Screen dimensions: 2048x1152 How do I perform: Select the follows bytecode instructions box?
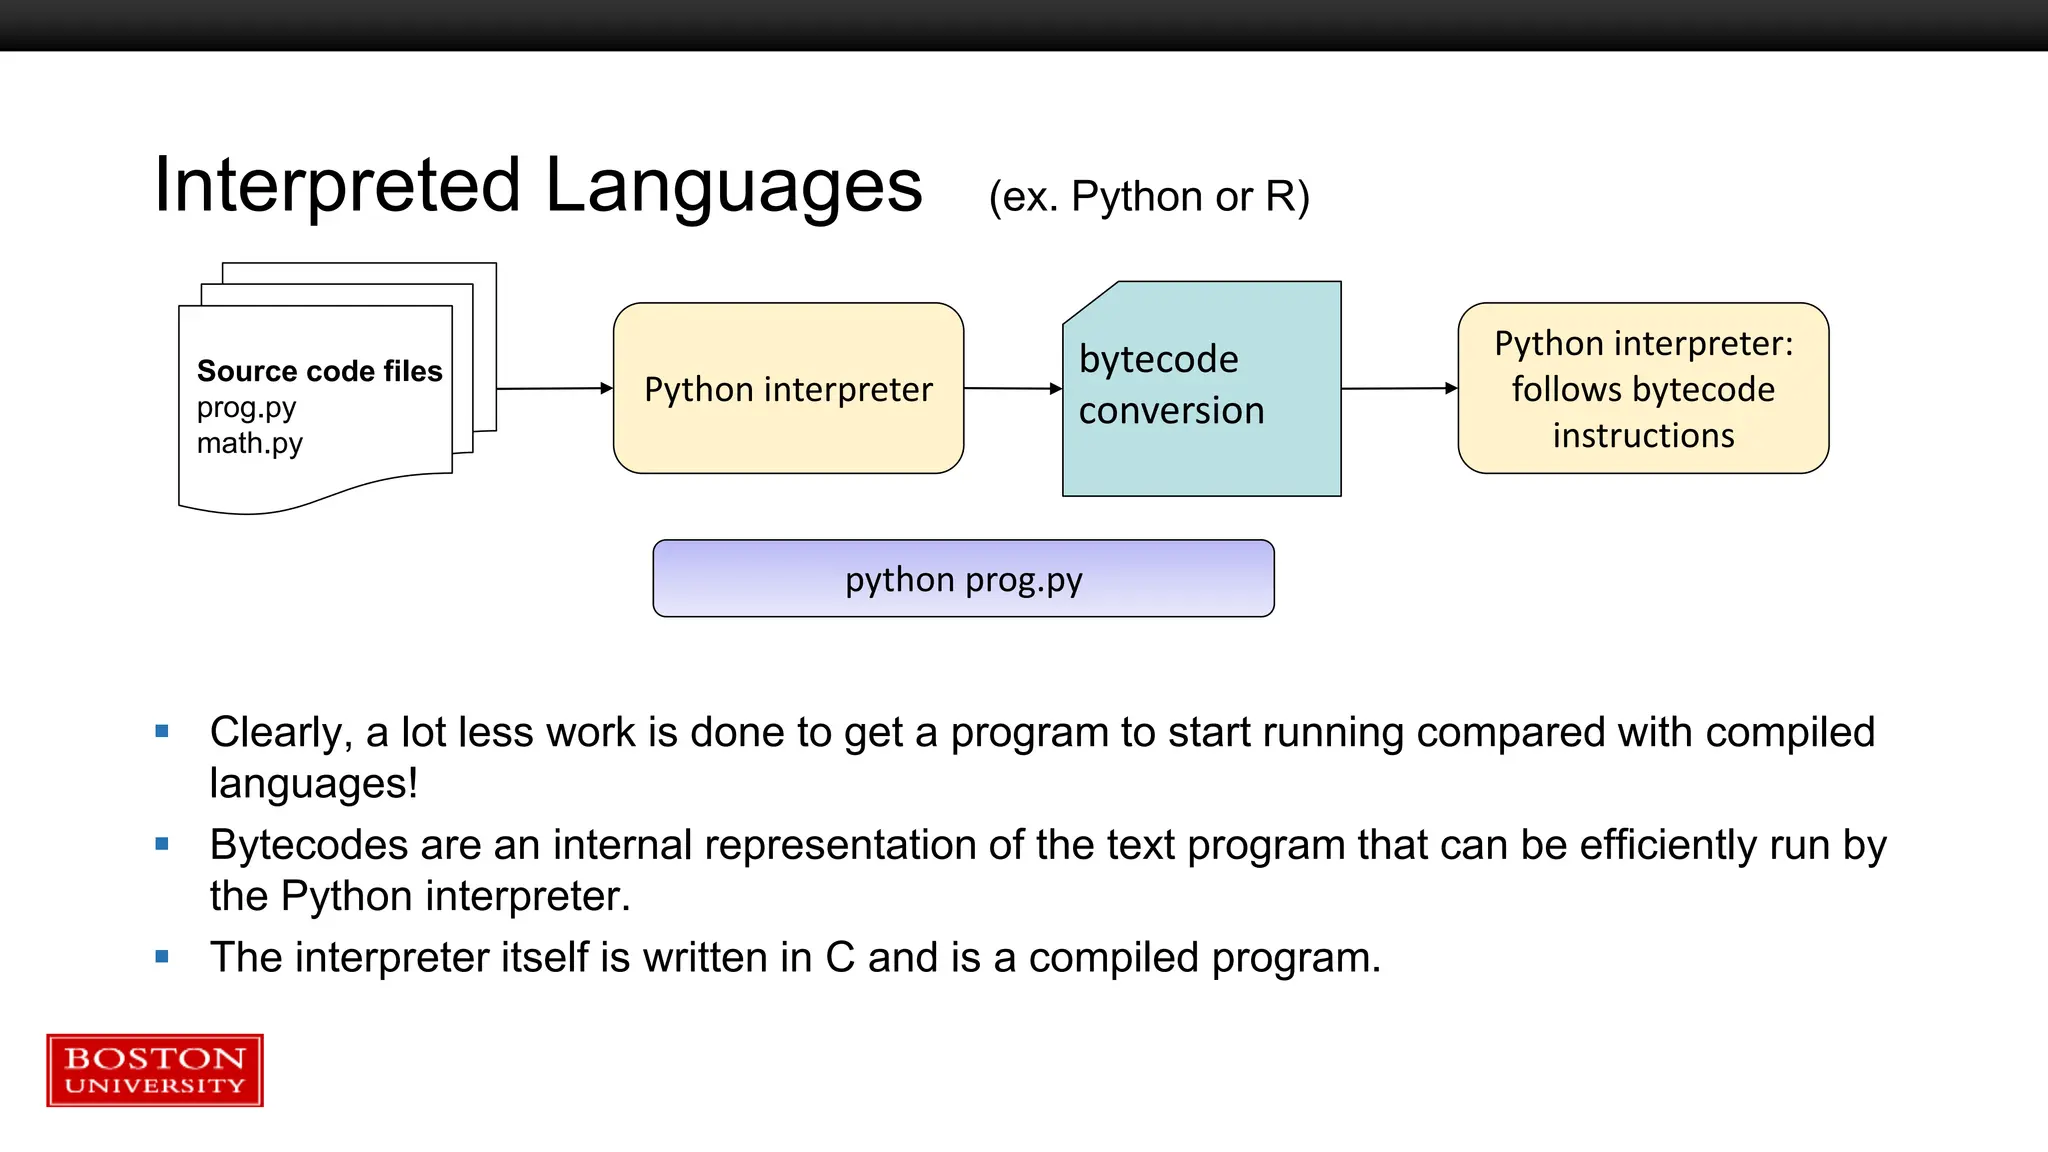1643,388
